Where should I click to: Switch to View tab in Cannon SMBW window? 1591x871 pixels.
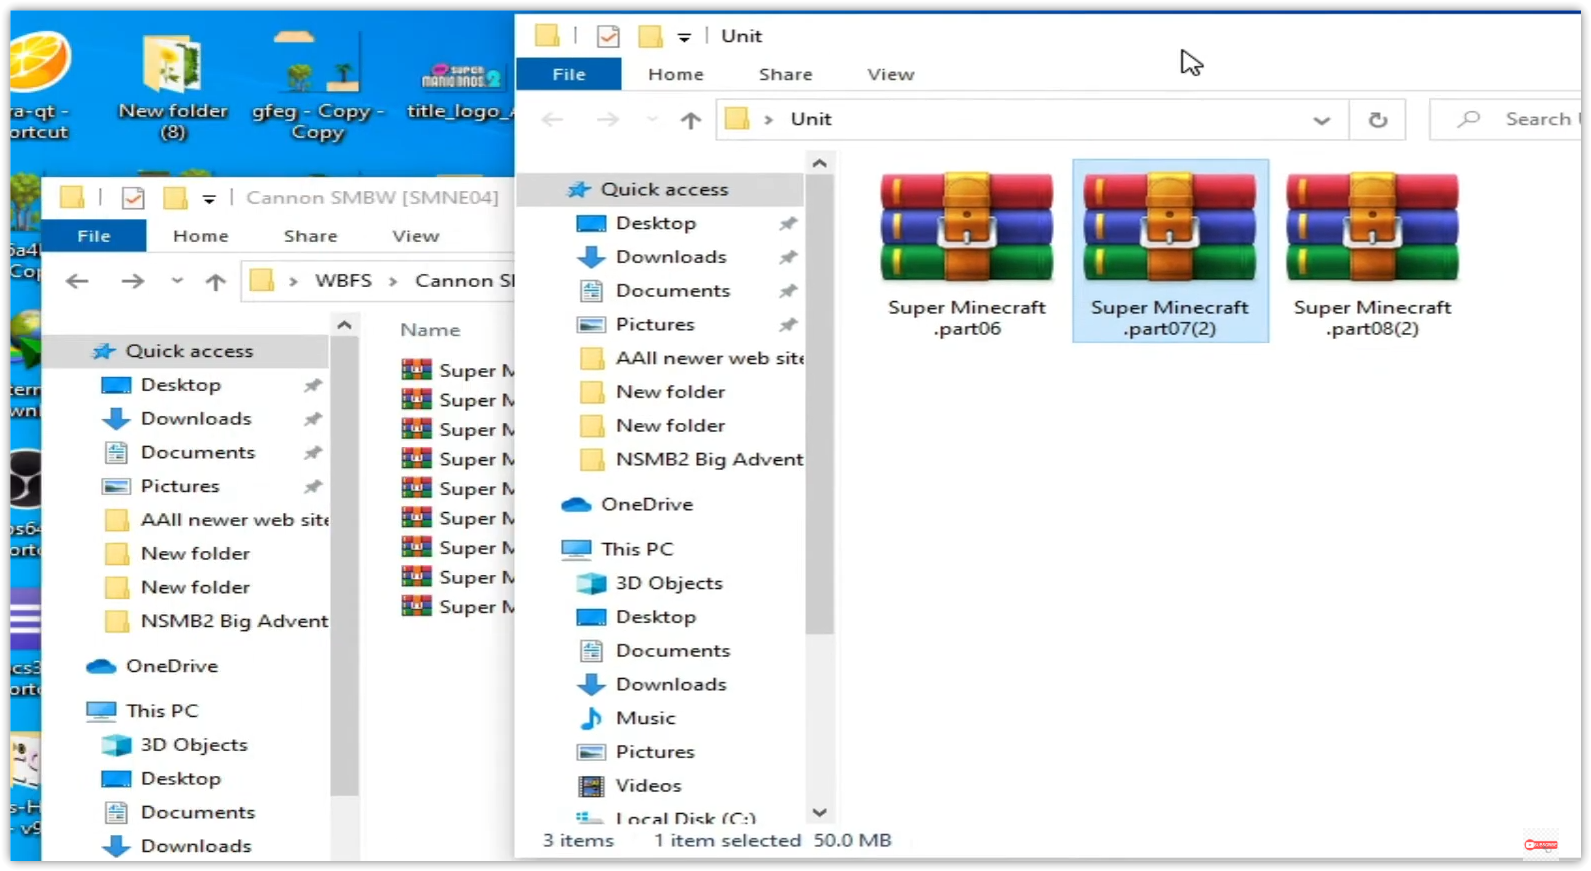416,236
